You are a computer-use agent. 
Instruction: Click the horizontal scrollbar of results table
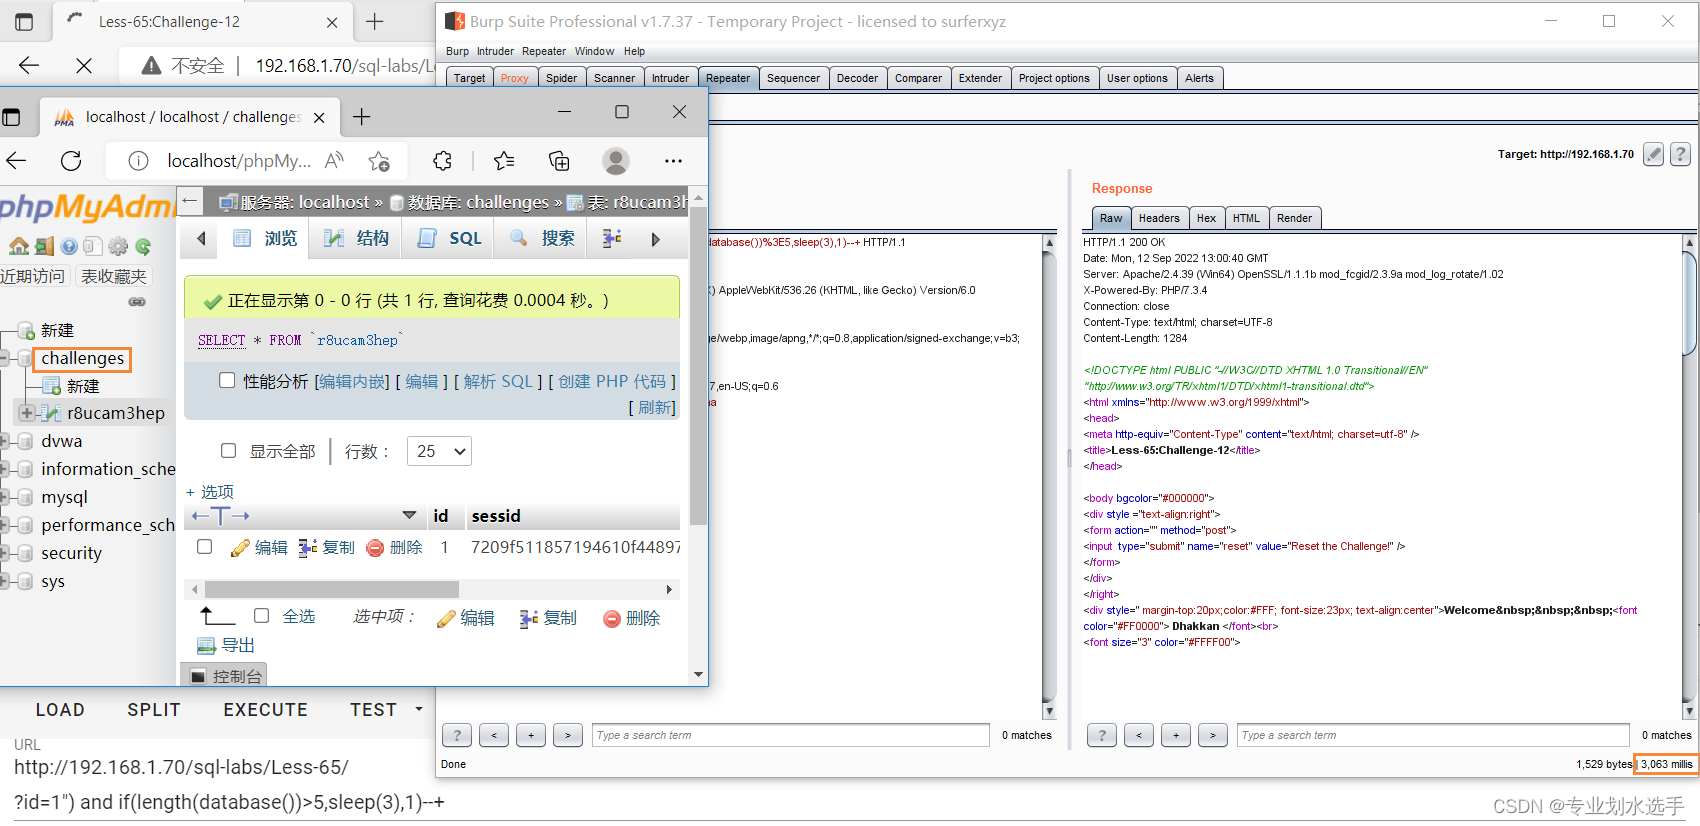332,589
